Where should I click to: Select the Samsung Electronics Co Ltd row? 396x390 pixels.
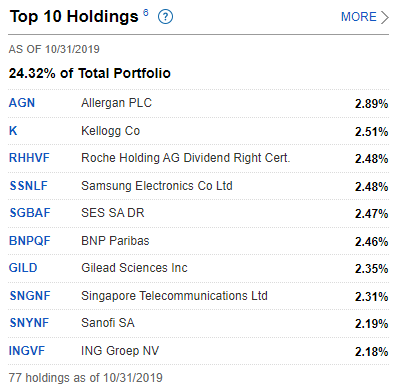pyautogui.click(x=198, y=186)
